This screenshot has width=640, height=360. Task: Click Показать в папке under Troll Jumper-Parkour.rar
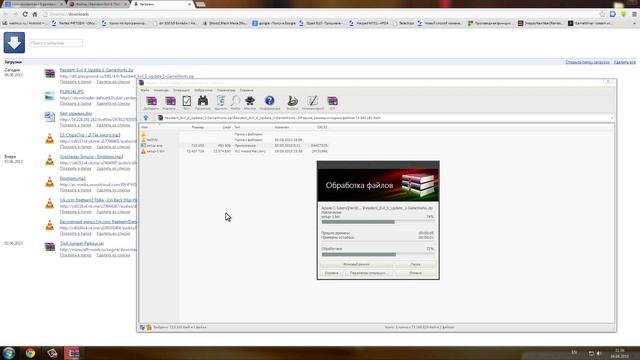pos(76,255)
